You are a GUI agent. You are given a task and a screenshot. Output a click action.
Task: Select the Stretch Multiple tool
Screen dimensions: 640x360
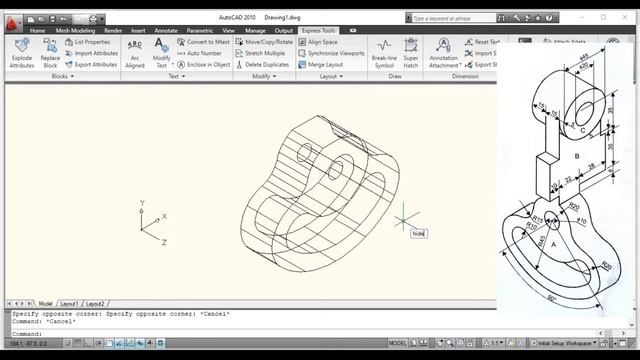[260, 53]
